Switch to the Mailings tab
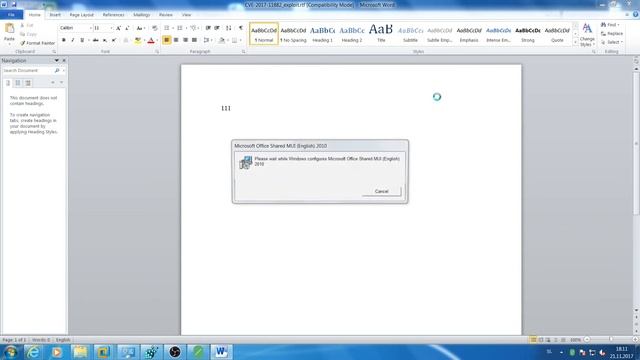The height and width of the screenshot is (360, 640). click(142, 15)
